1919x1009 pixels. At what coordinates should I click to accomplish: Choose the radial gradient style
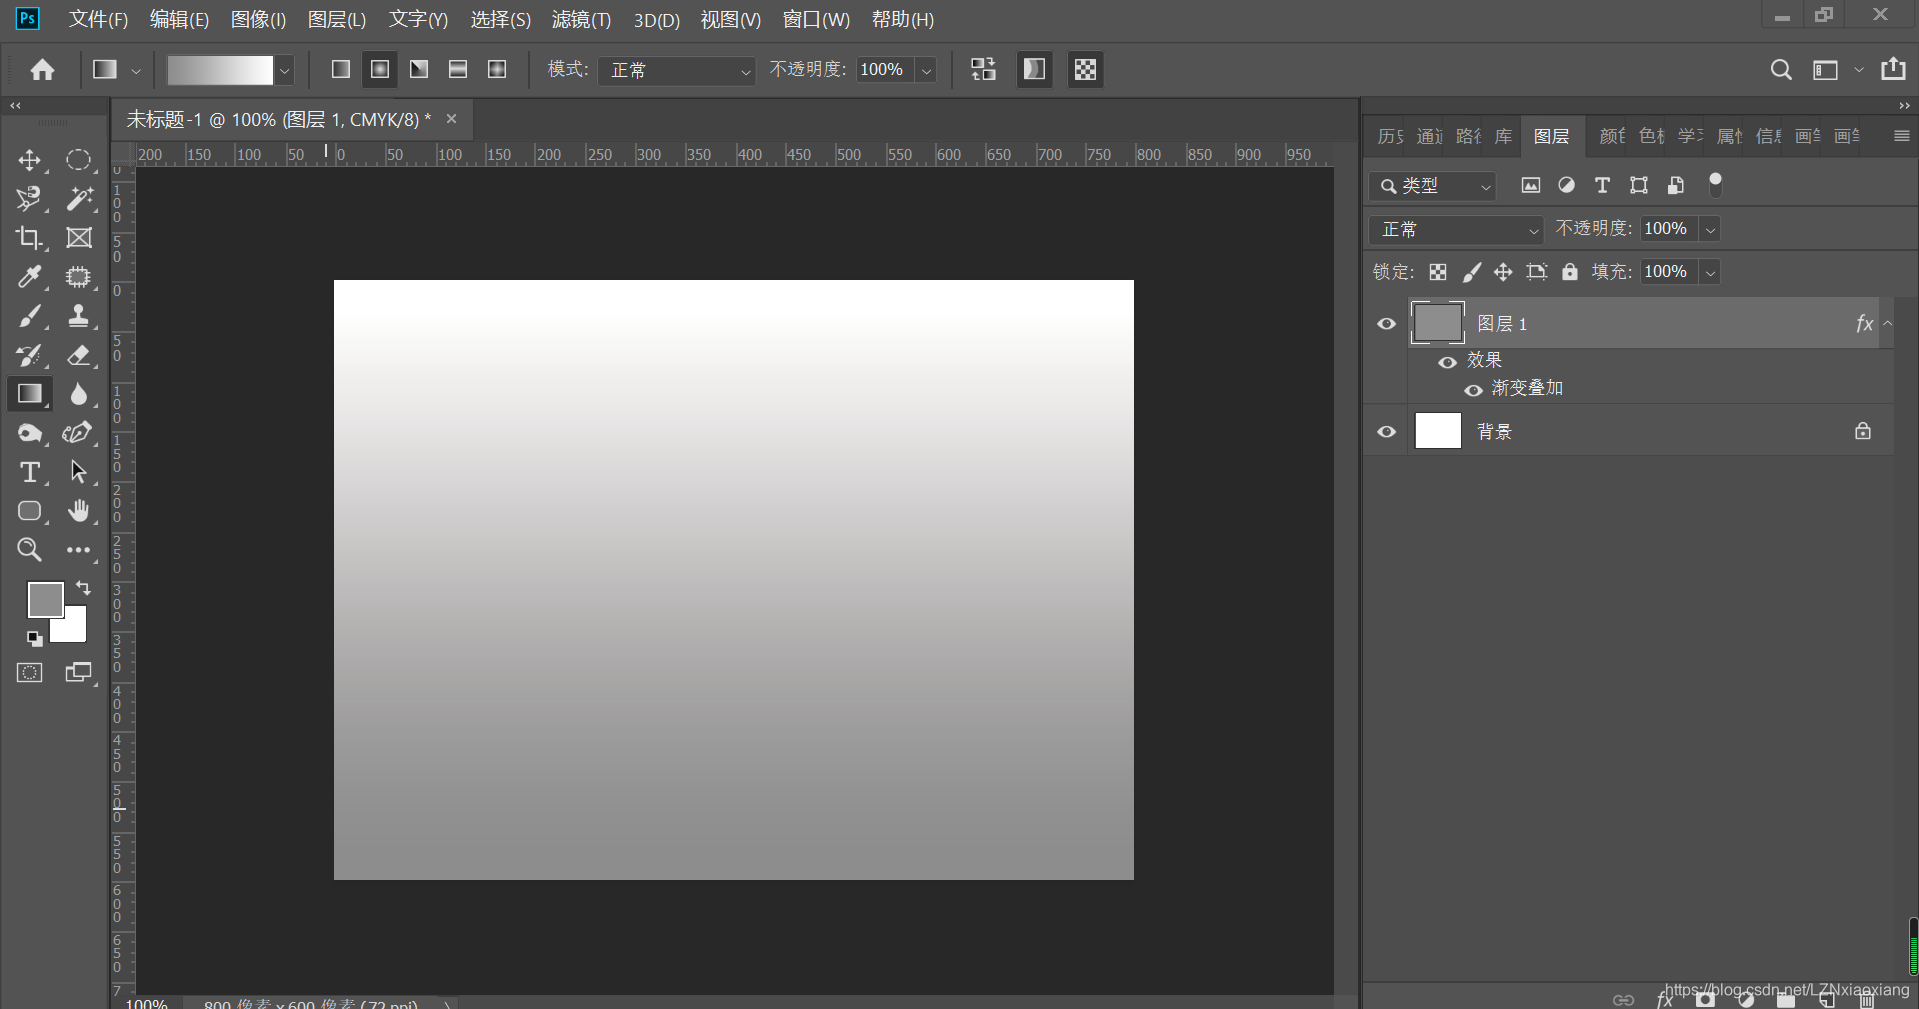click(x=380, y=69)
